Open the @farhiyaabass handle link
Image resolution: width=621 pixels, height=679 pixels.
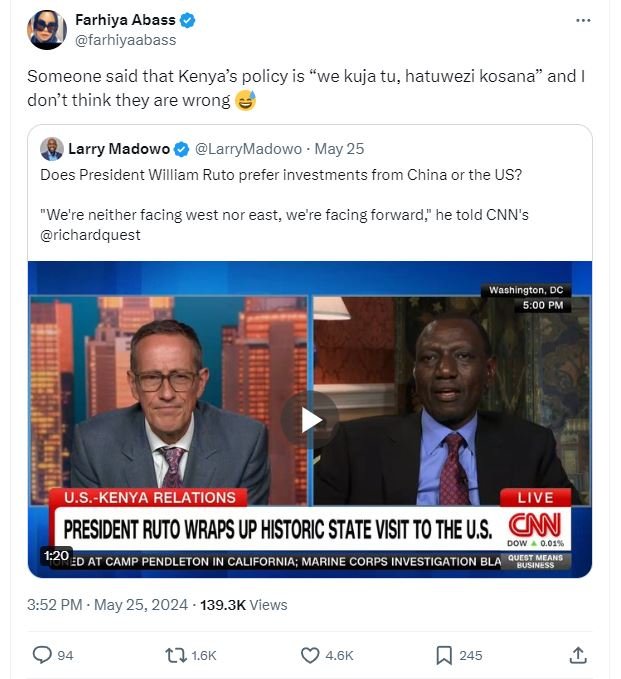coord(126,40)
